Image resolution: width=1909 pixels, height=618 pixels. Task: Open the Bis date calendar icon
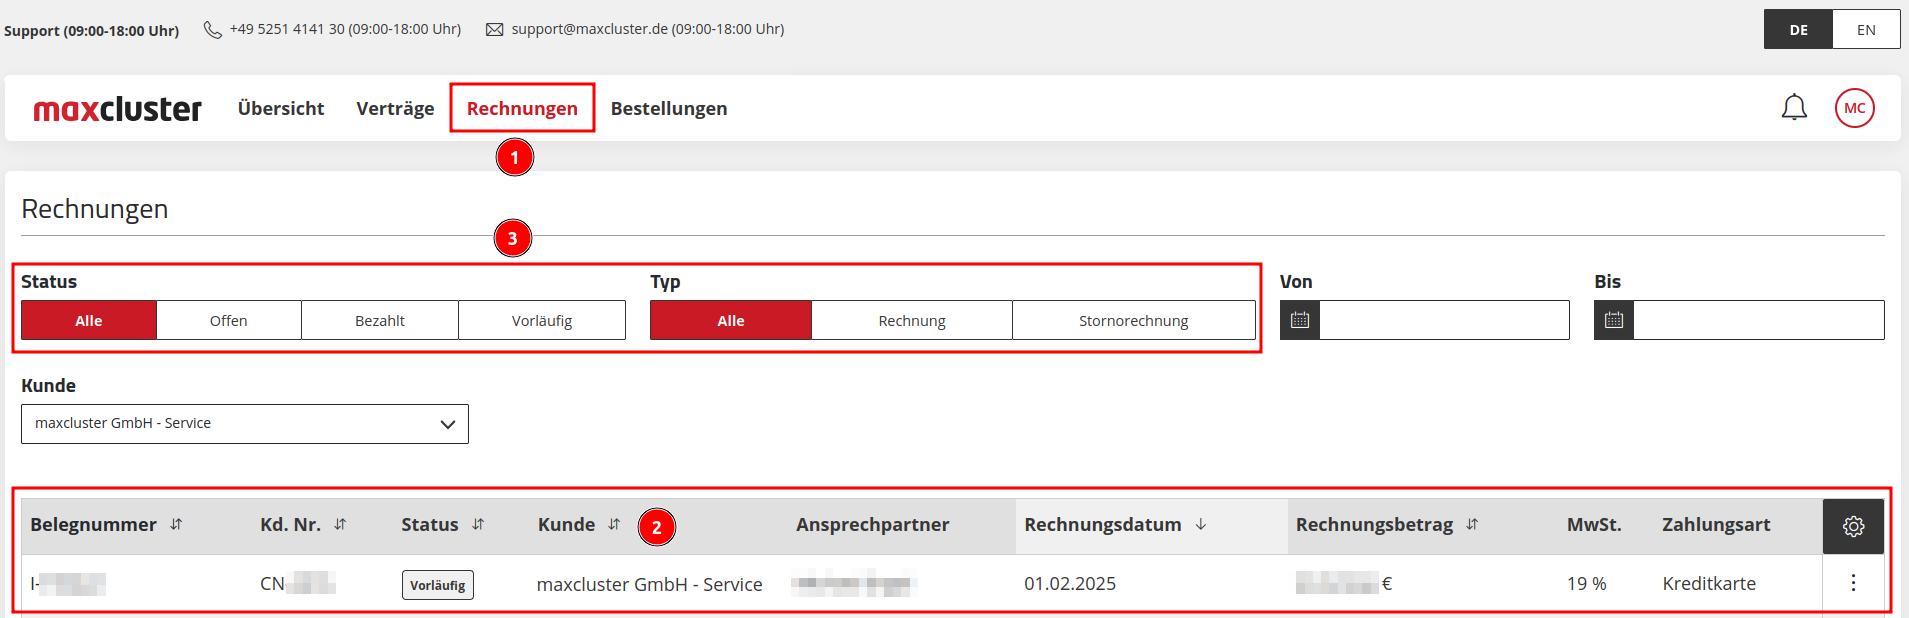click(x=1614, y=320)
